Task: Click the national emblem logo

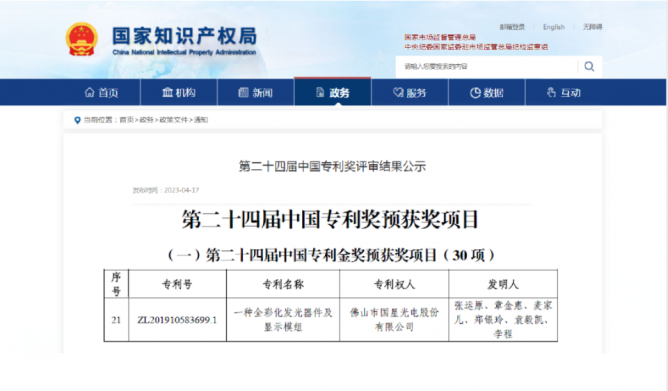Action: coord(81,40)
